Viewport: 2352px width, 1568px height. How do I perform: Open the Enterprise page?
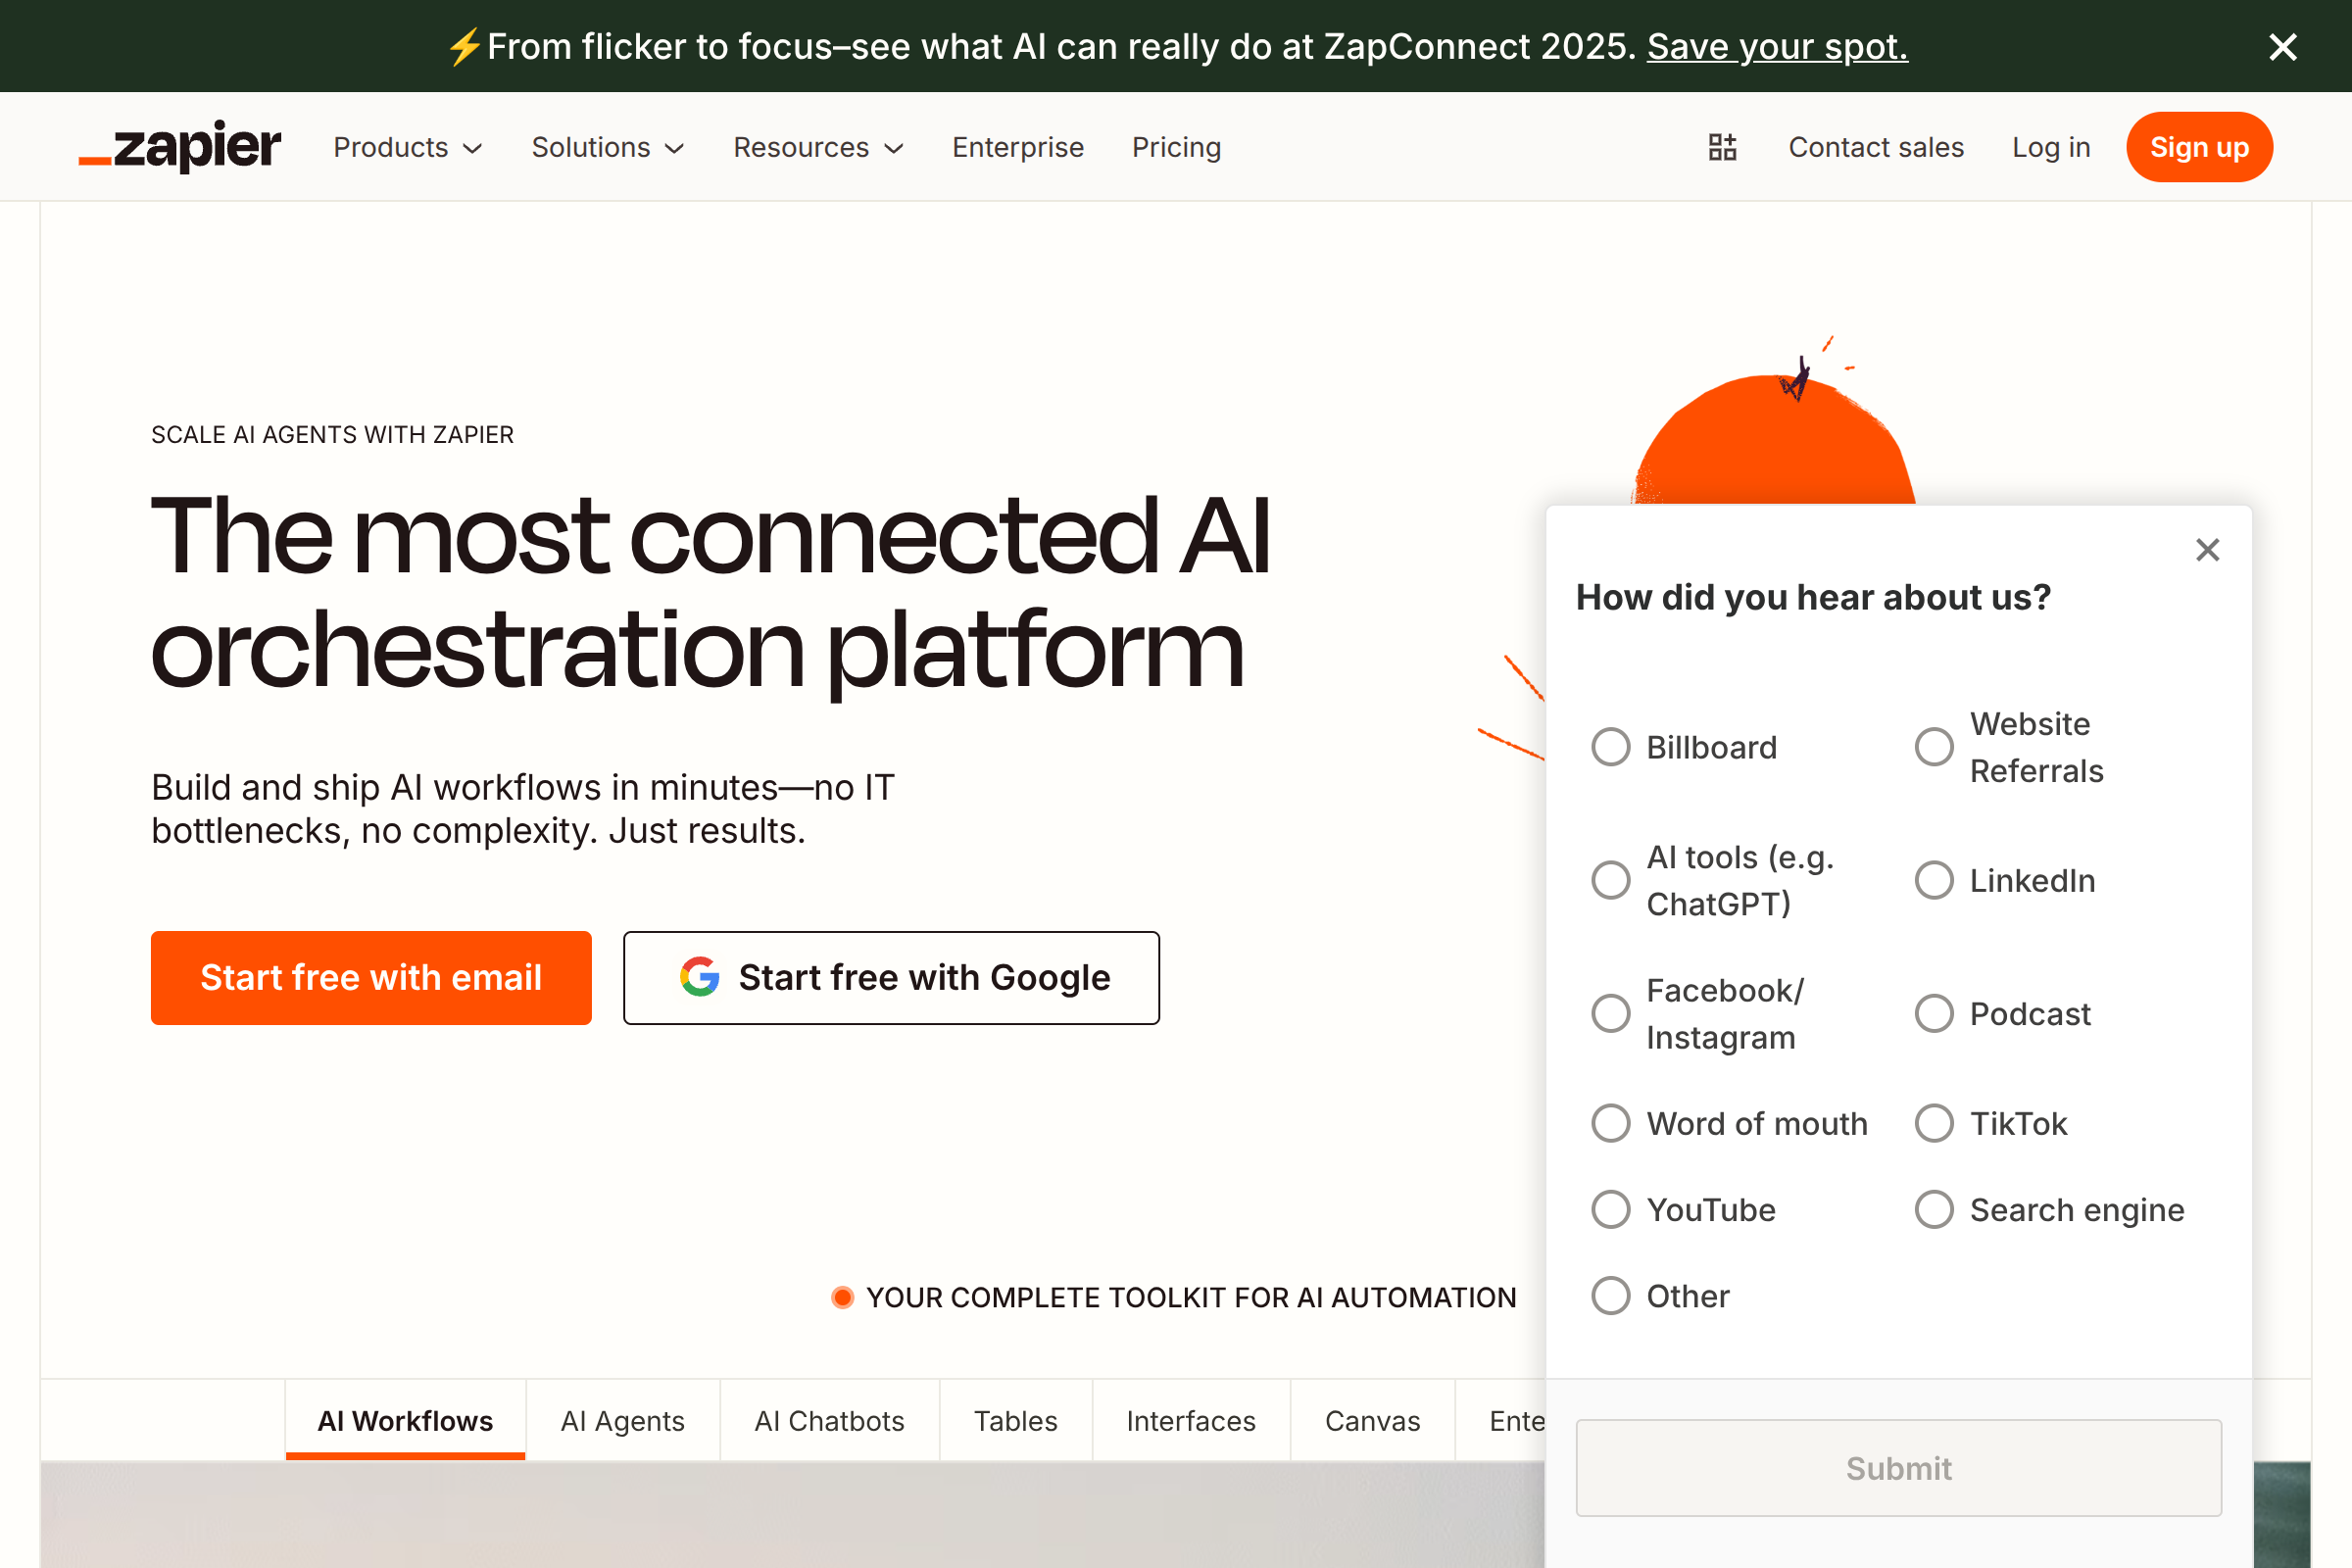coord(1018,147)
